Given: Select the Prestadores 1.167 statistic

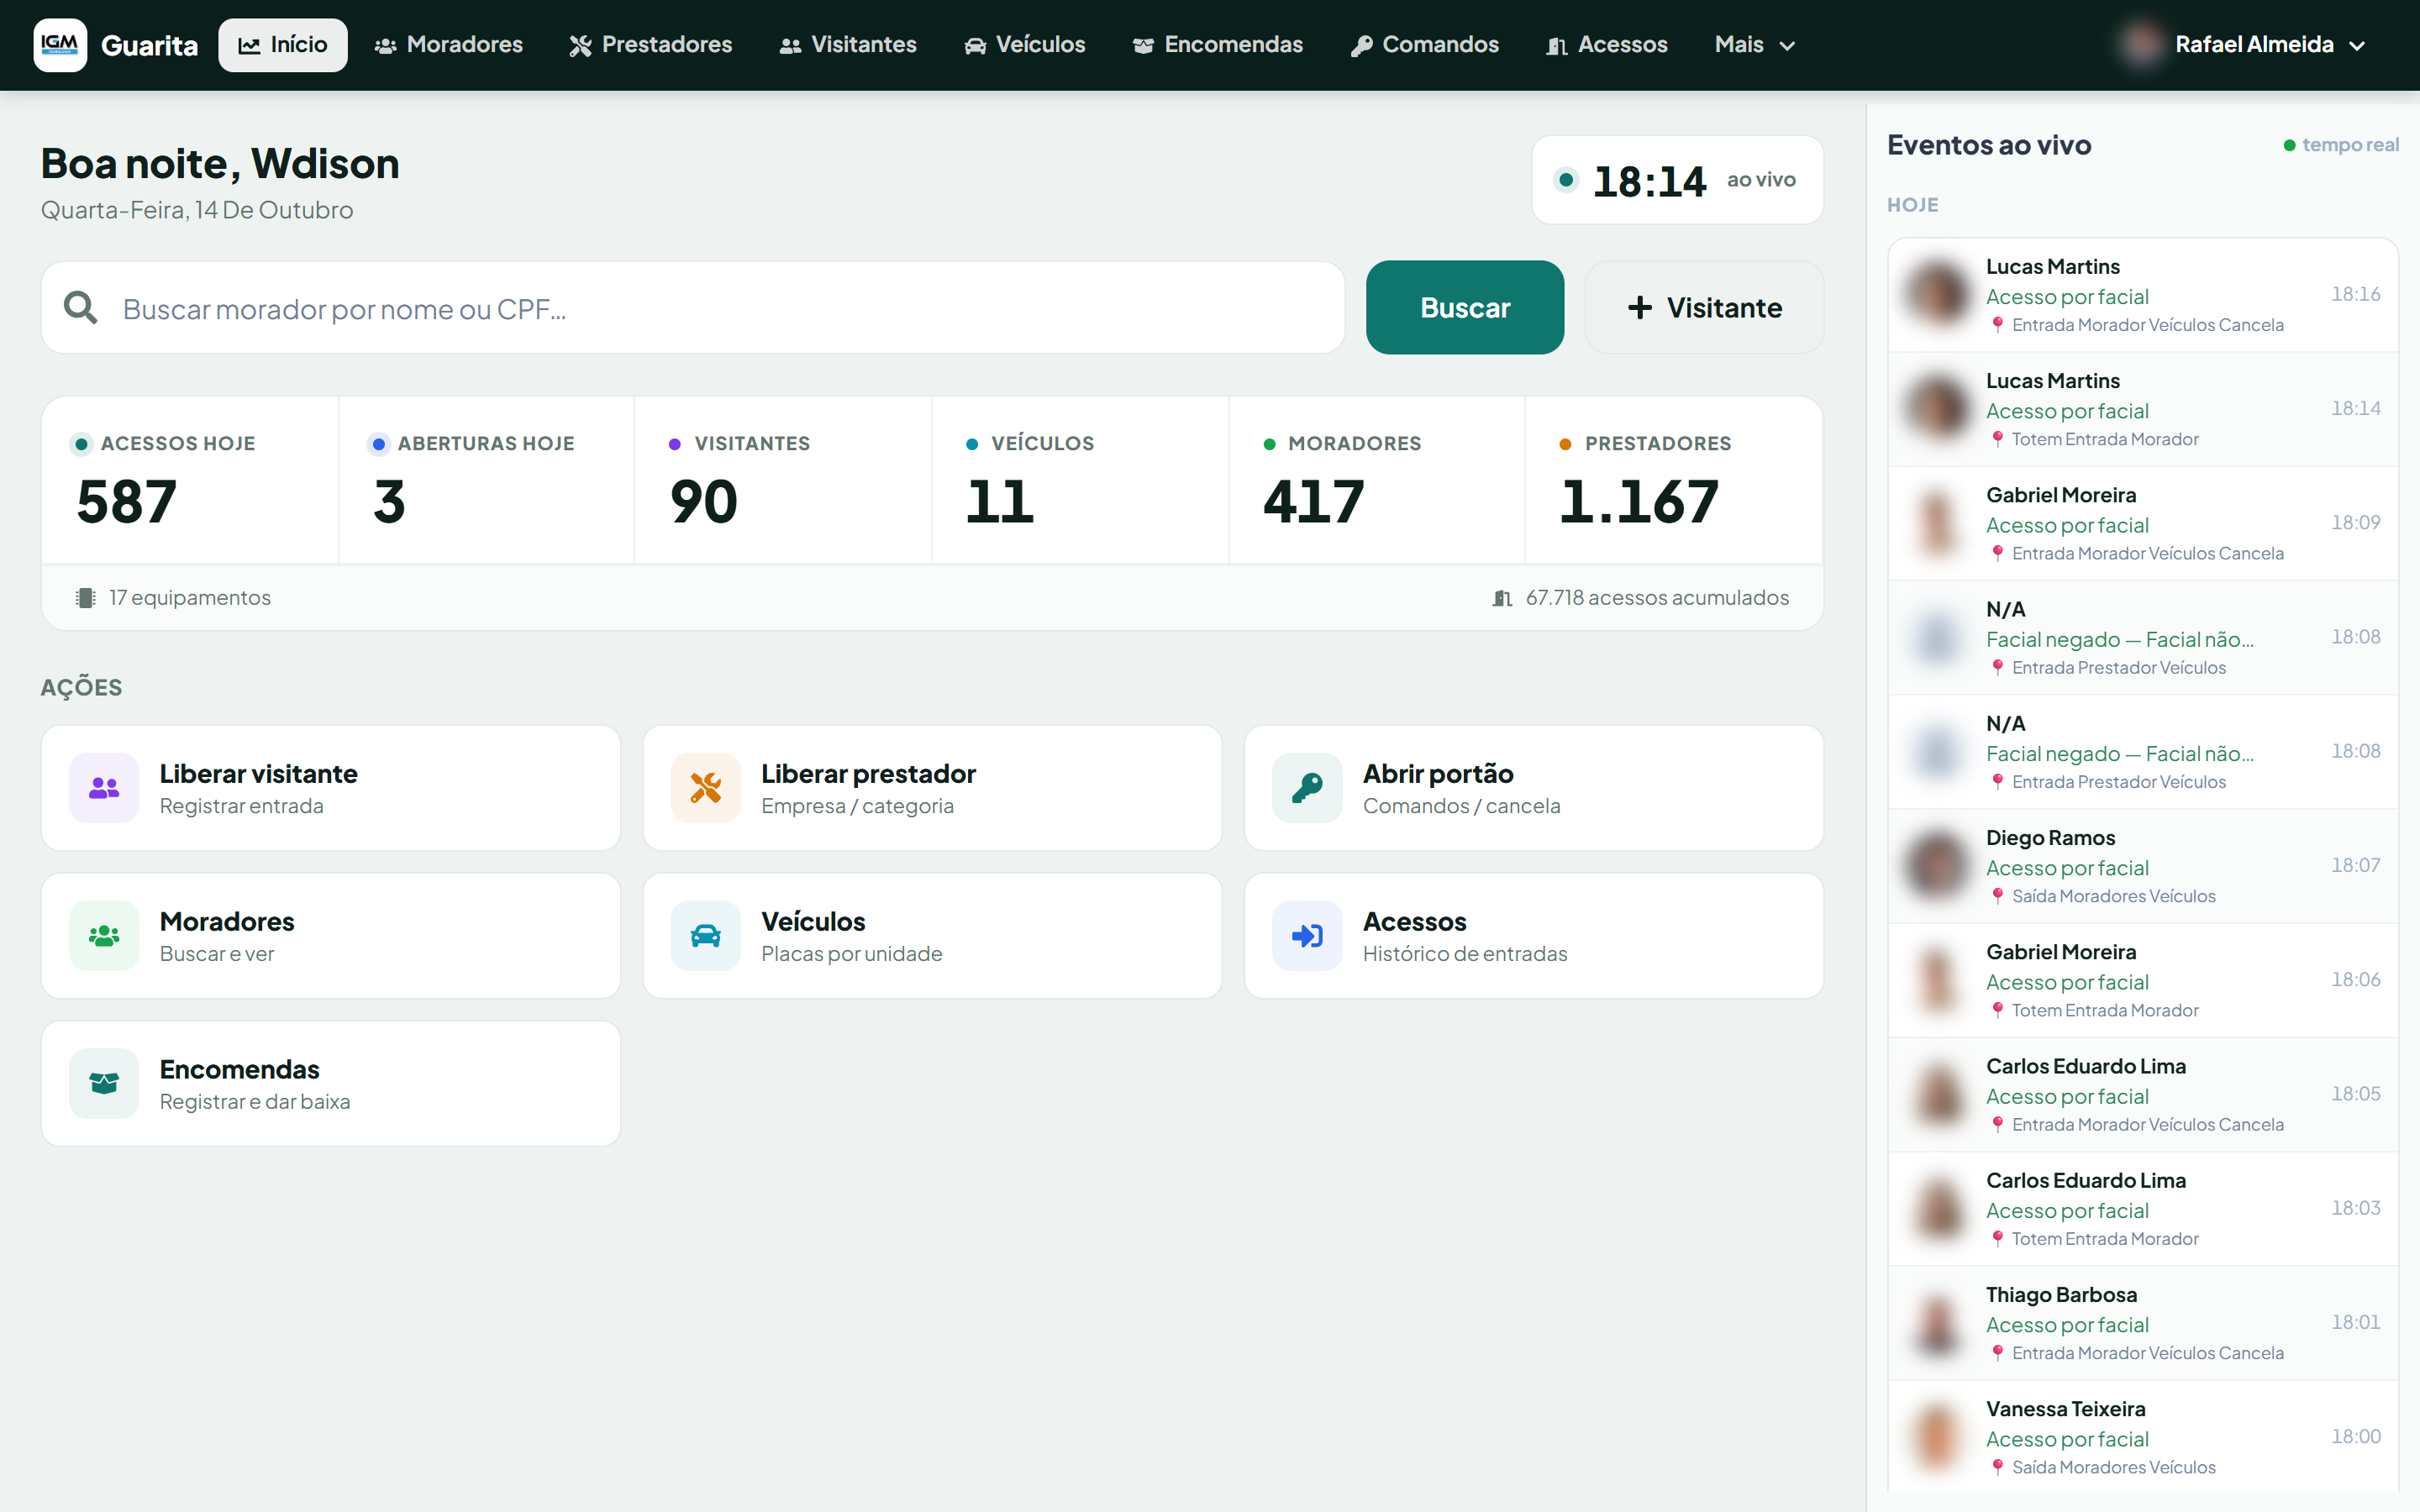Looking at the screenshot, I should [1673, 480].
